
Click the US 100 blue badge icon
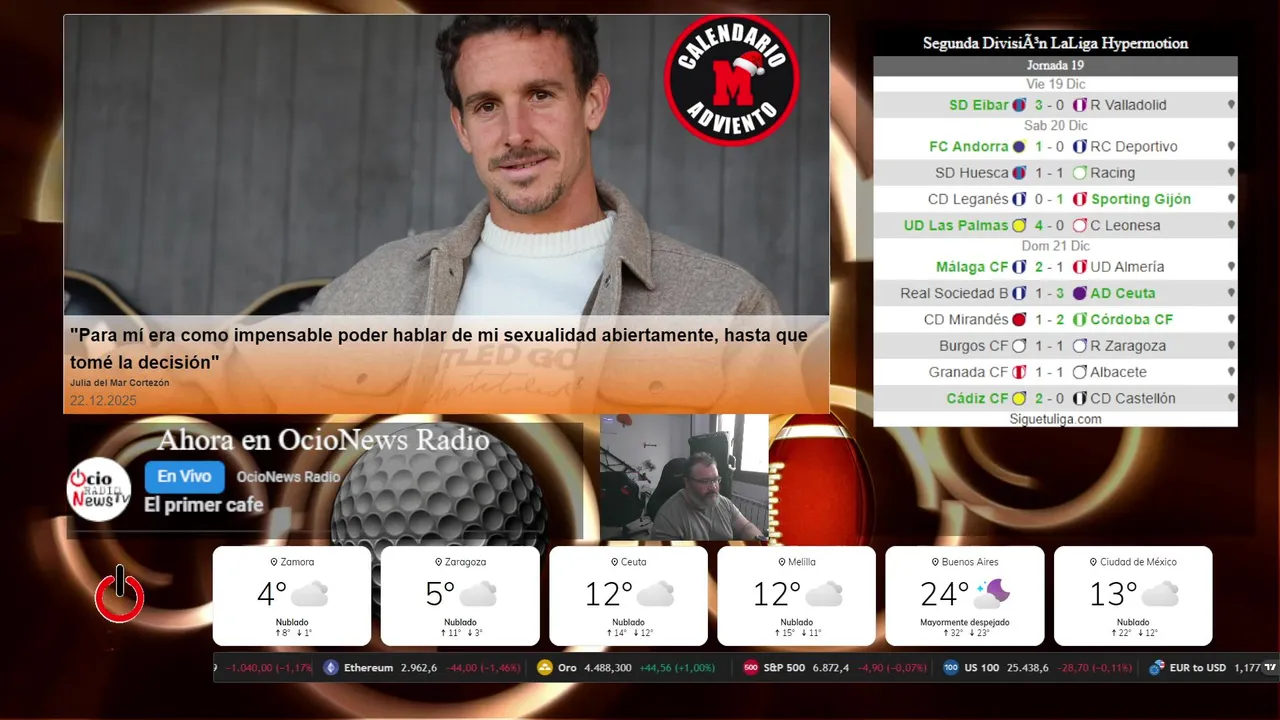[951, 668]
